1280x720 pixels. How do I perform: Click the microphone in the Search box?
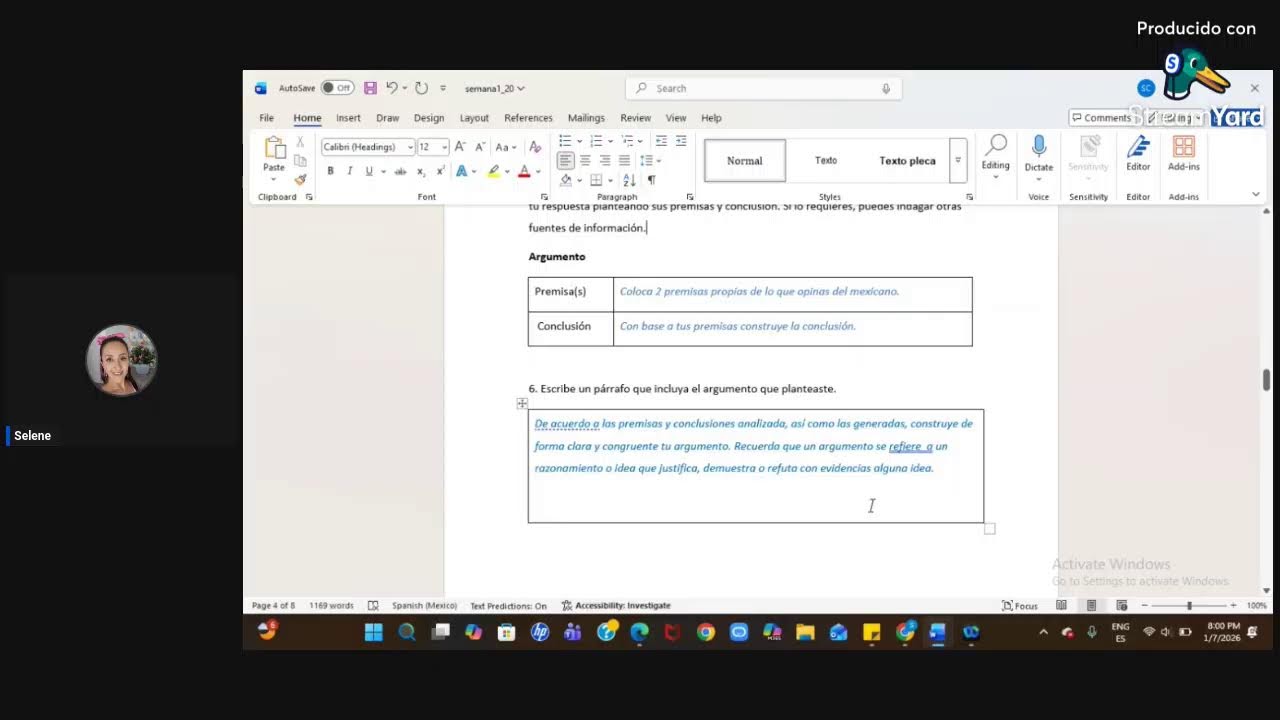point(886,88)
